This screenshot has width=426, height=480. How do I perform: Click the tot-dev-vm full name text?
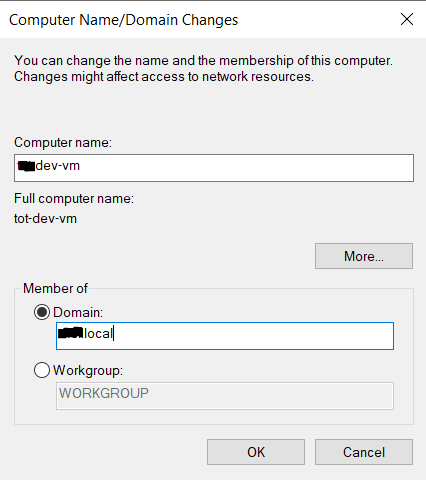pos(45,219)
